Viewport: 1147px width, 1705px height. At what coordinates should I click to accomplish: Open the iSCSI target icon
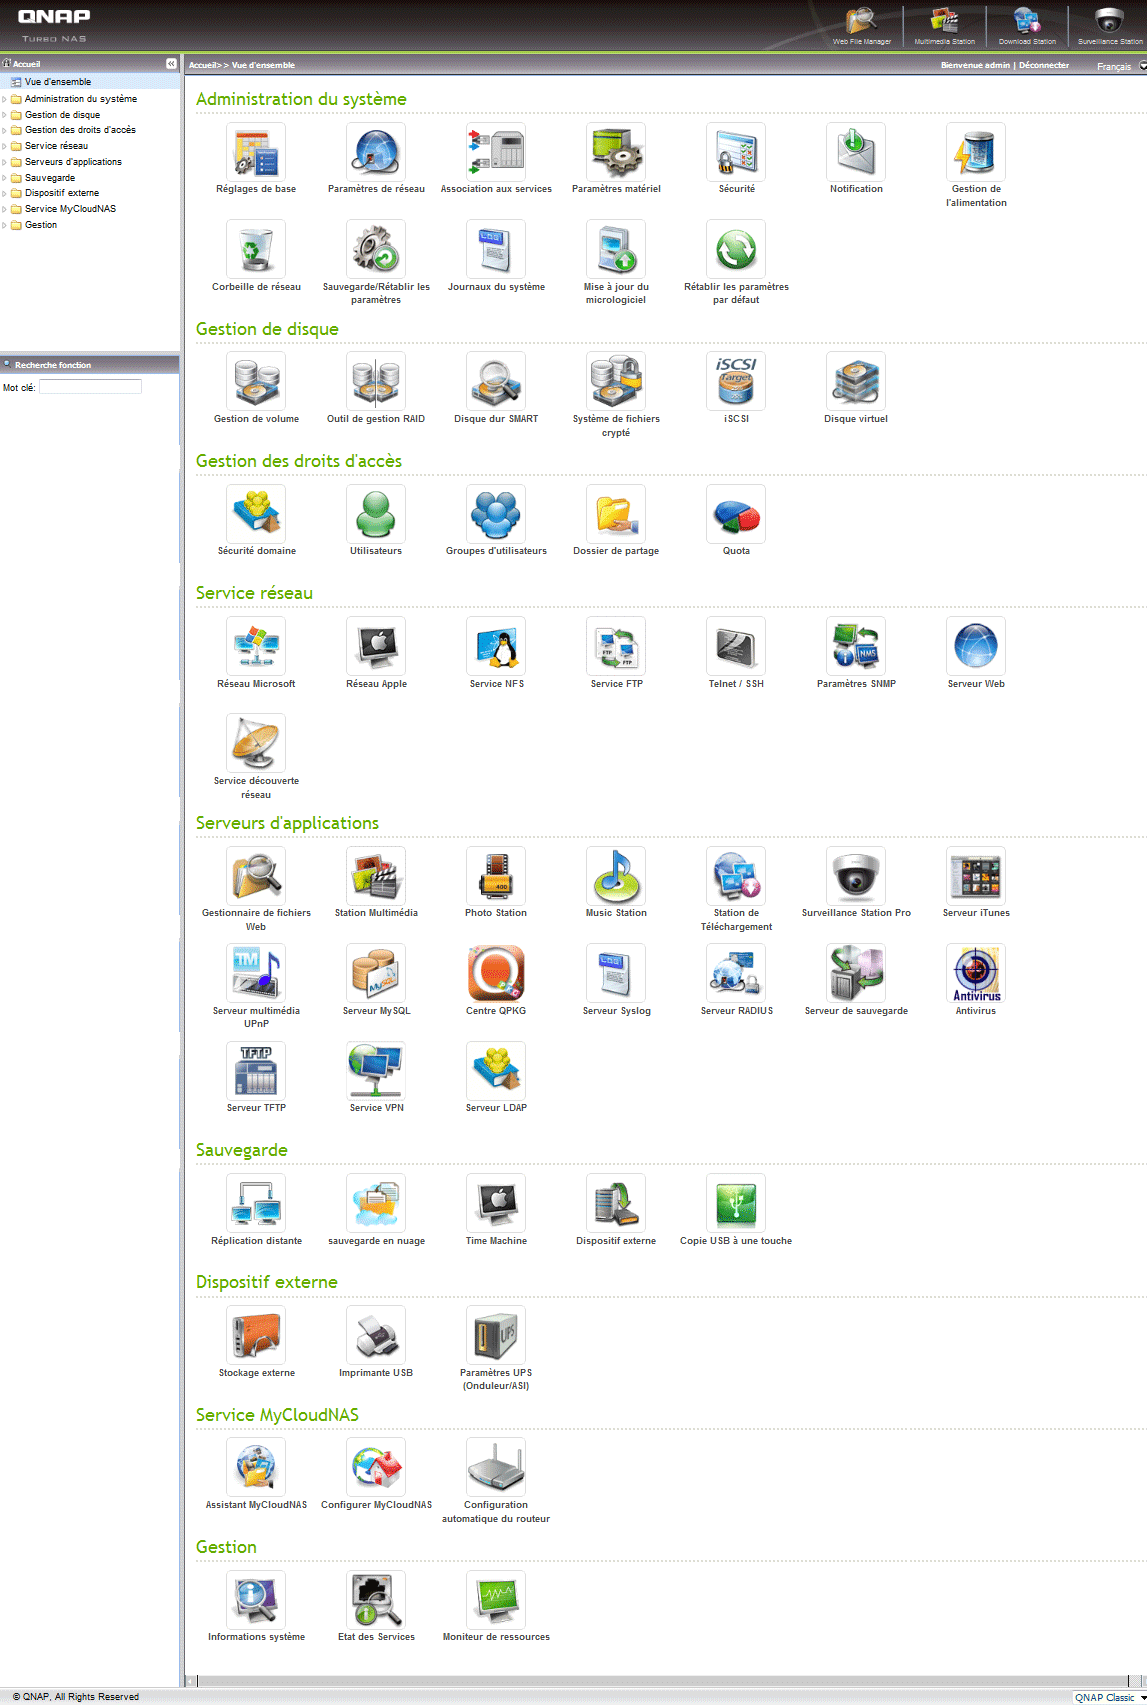pyautogui.click(x=736, y=381)
